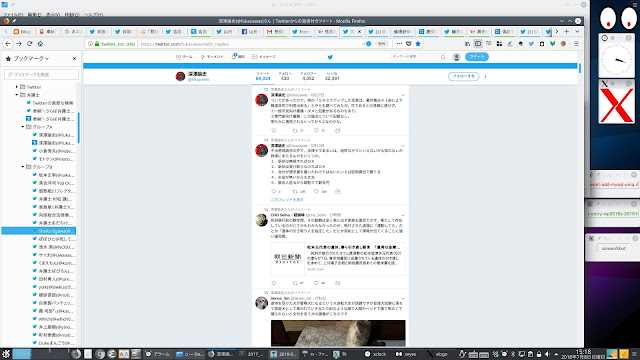
Task: Click the フォローする button
Action: [x=464, y=76]
